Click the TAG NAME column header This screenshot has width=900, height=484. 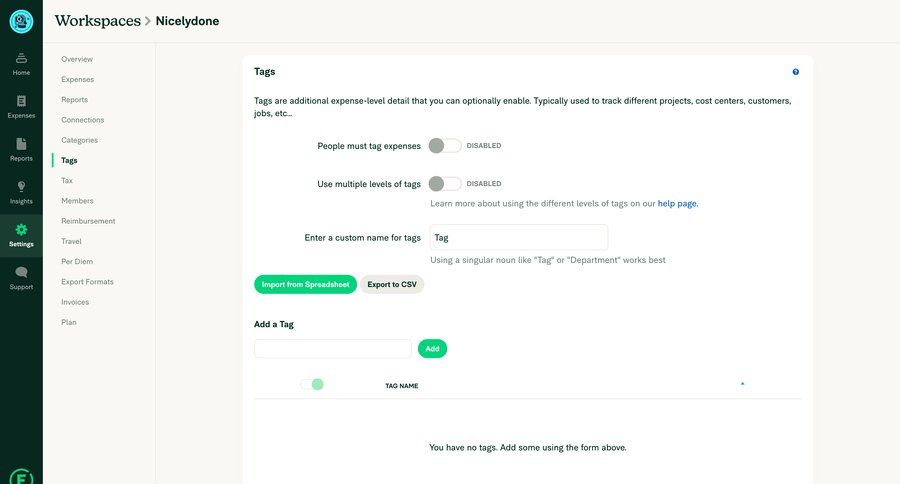pos(402,386)
